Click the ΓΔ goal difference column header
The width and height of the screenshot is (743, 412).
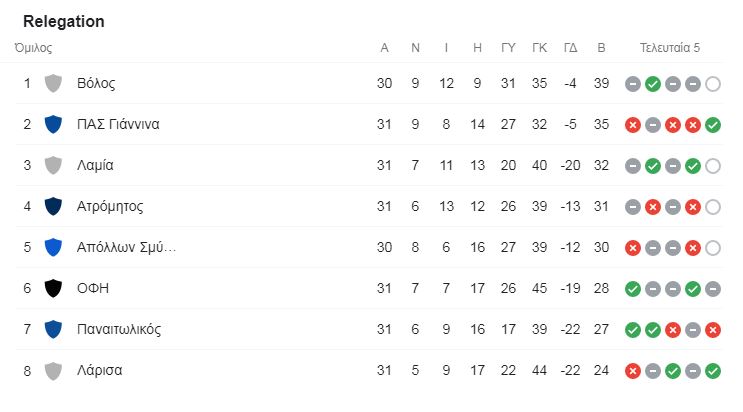[571, 48]
